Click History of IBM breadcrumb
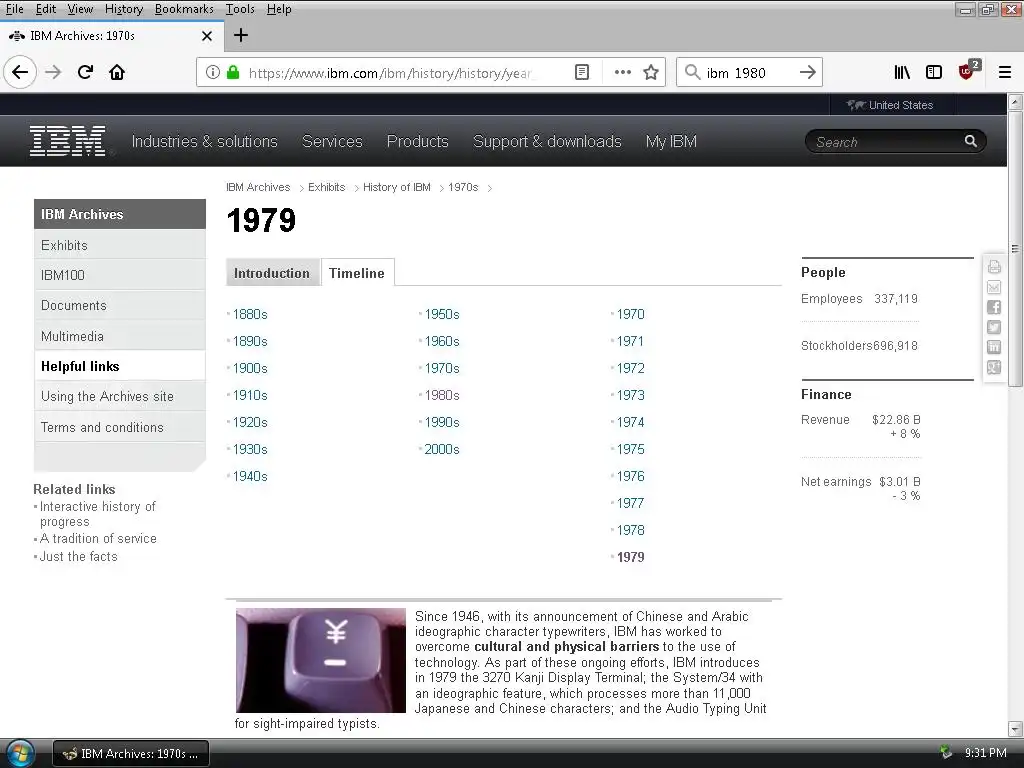This screenshot has width=1024, height=768. (396, 187)
